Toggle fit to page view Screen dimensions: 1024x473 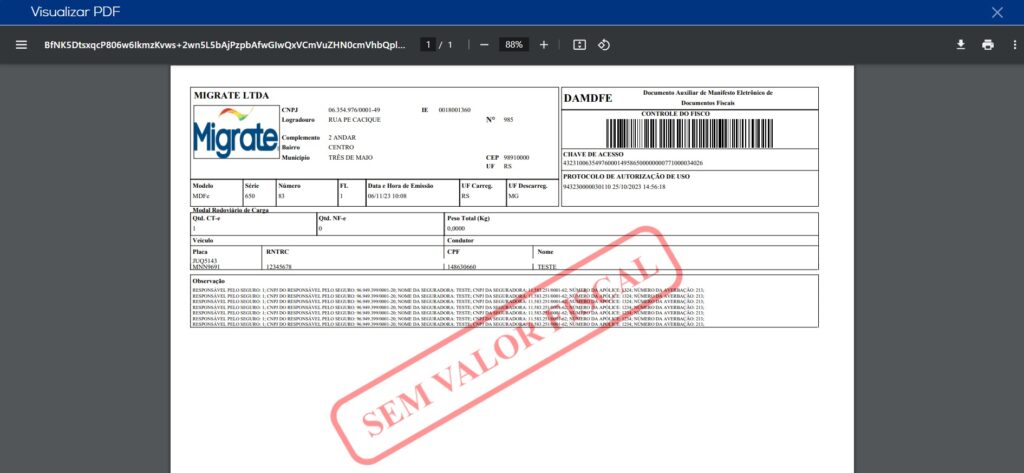pos(579,45)
